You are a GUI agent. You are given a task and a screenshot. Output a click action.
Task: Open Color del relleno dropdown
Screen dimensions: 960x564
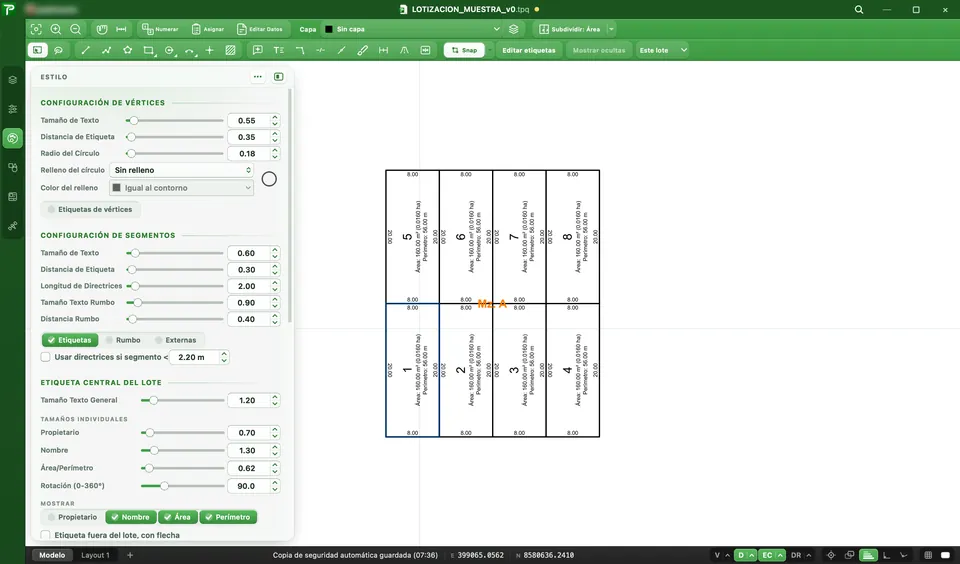coord(181,187)
